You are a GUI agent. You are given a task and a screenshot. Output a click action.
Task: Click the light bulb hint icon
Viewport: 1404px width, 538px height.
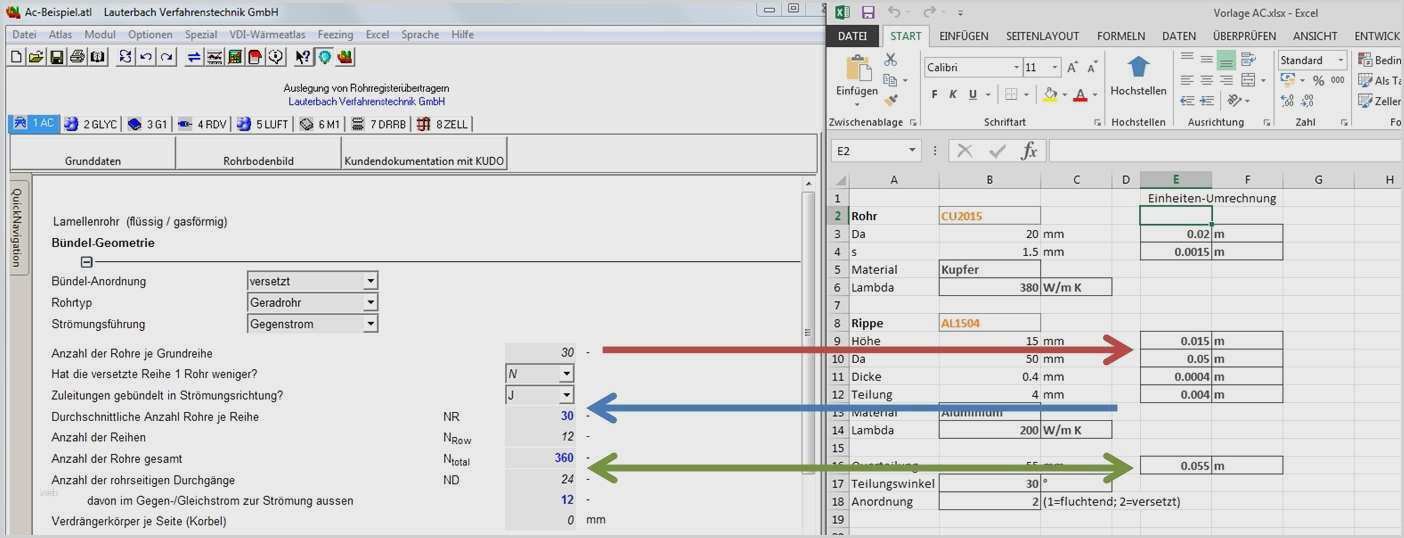[324, 57]
